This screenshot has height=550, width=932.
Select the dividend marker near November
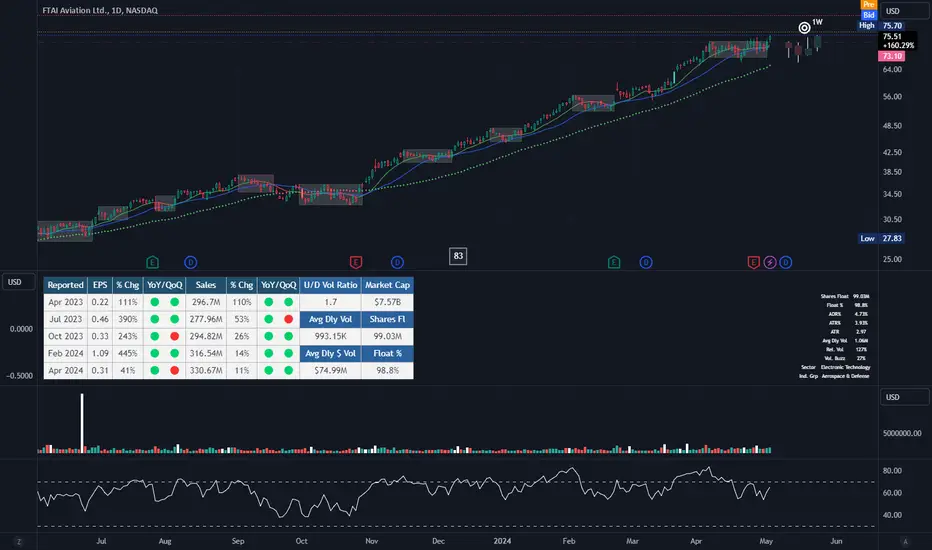click(397, 262)
